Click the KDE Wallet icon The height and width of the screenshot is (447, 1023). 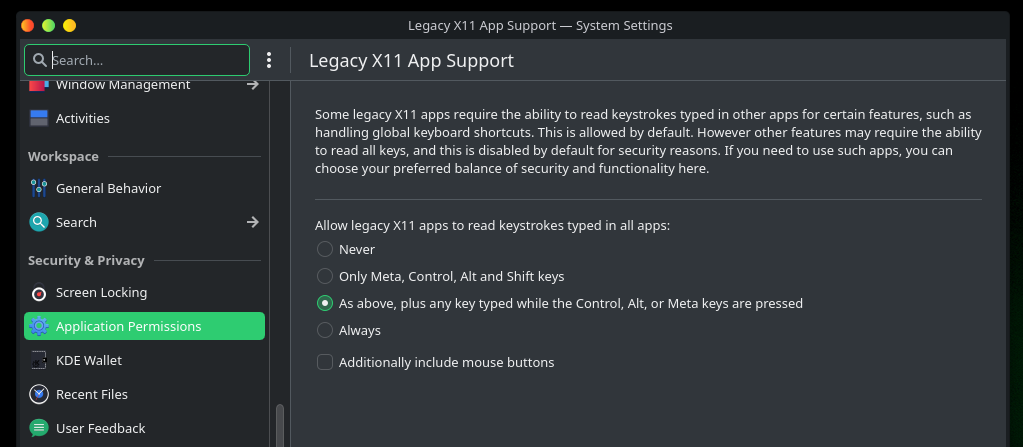39,360
